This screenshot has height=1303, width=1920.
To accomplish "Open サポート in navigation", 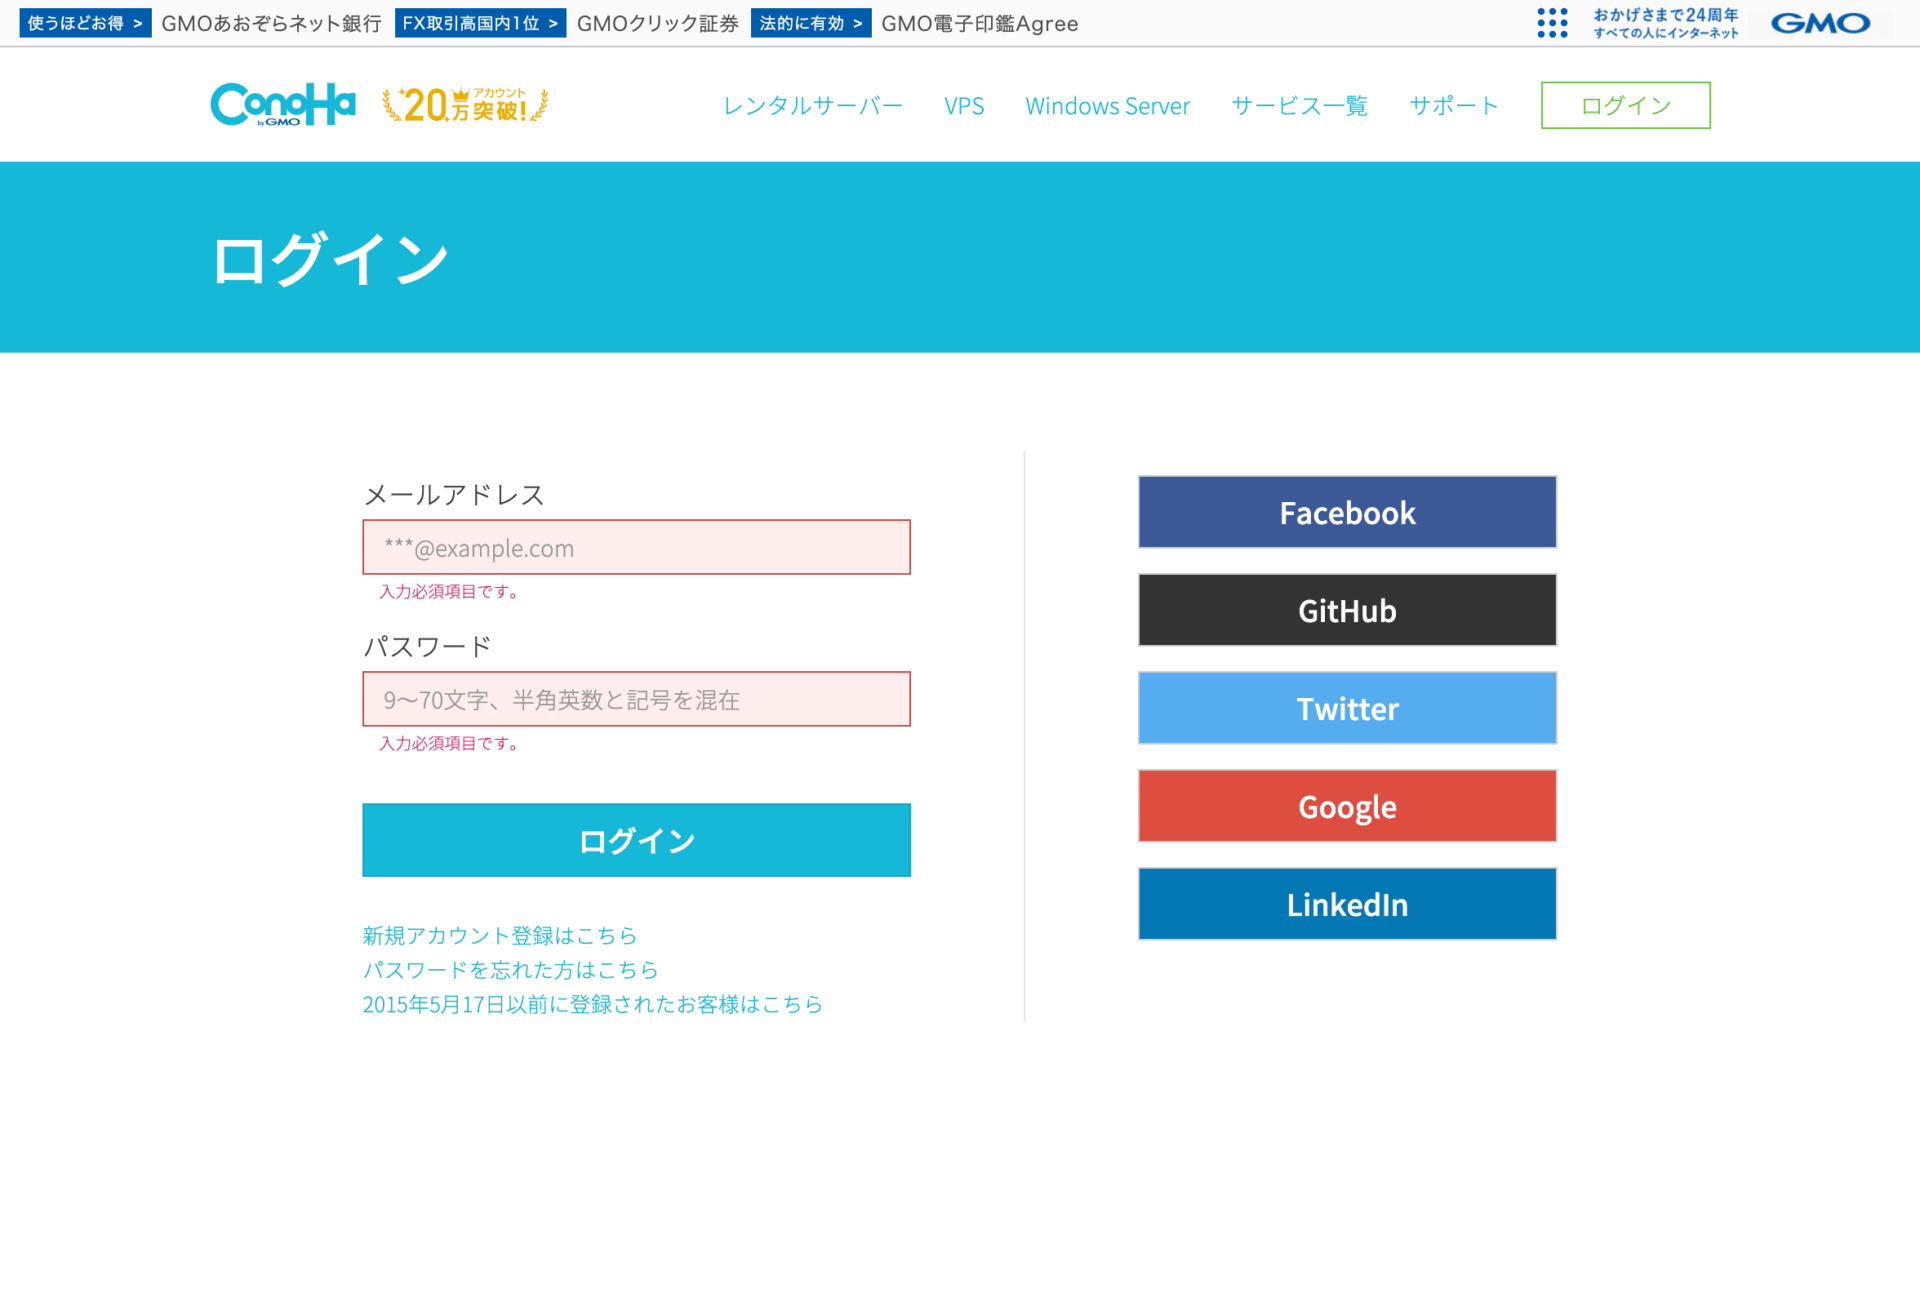I will coord(1454,106).
